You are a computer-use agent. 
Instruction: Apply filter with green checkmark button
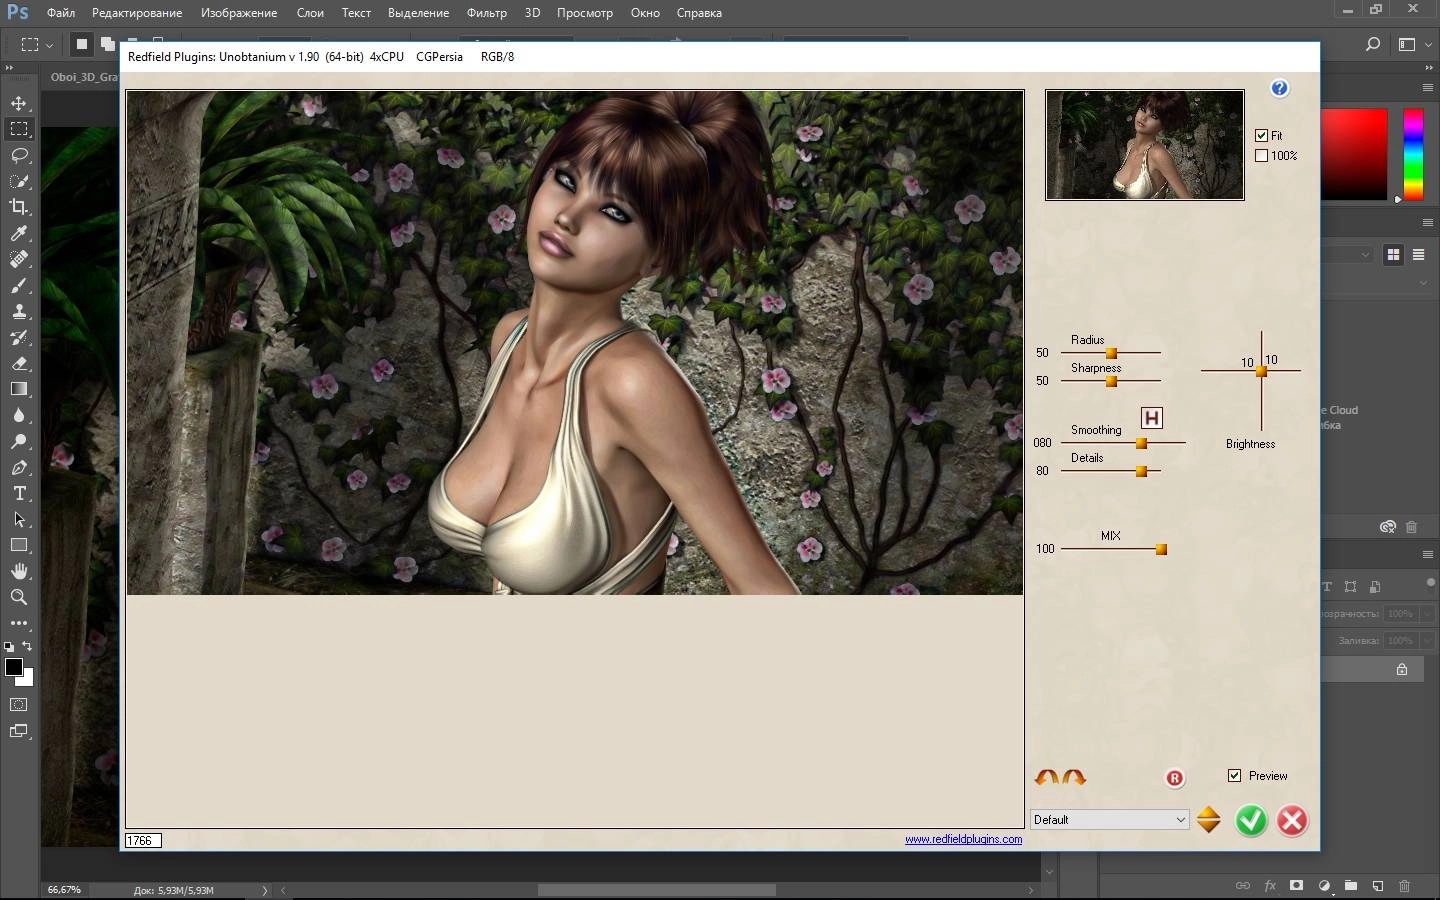(1250, 820)
